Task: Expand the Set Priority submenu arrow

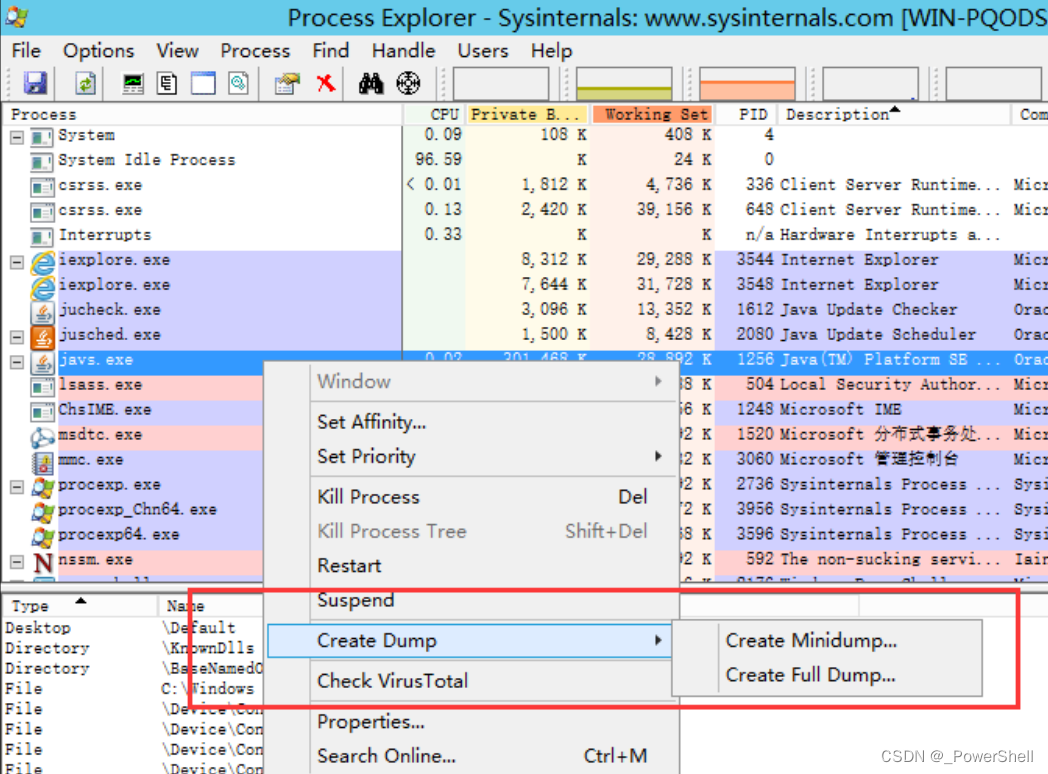Action: pos(658,456)
